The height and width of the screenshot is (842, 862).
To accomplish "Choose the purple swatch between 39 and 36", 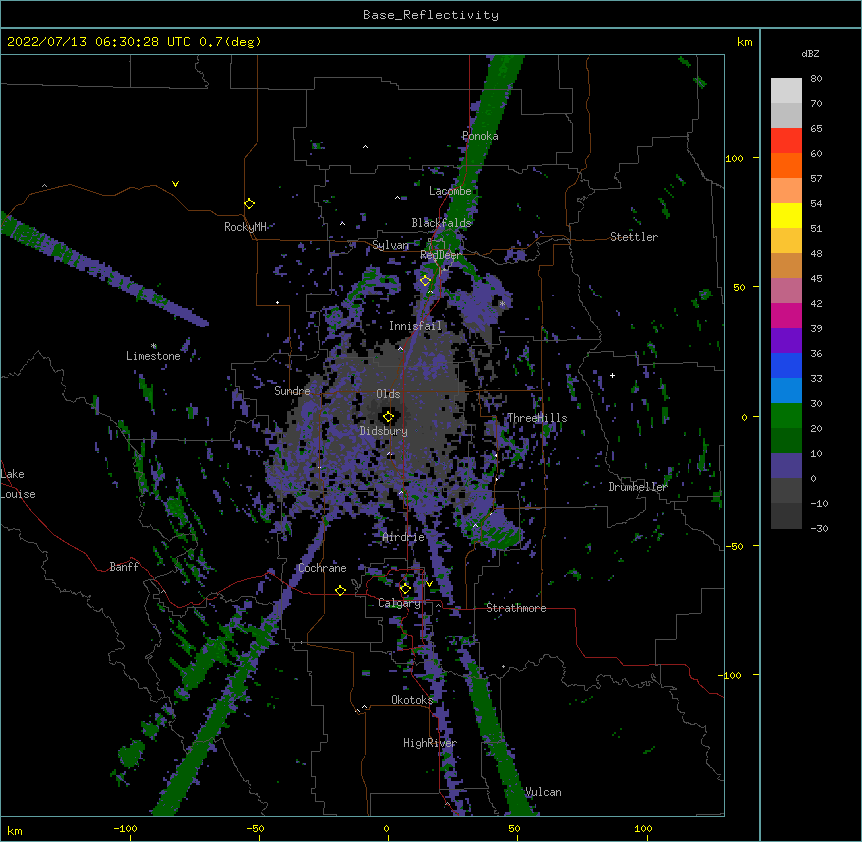I will (786, 340).
